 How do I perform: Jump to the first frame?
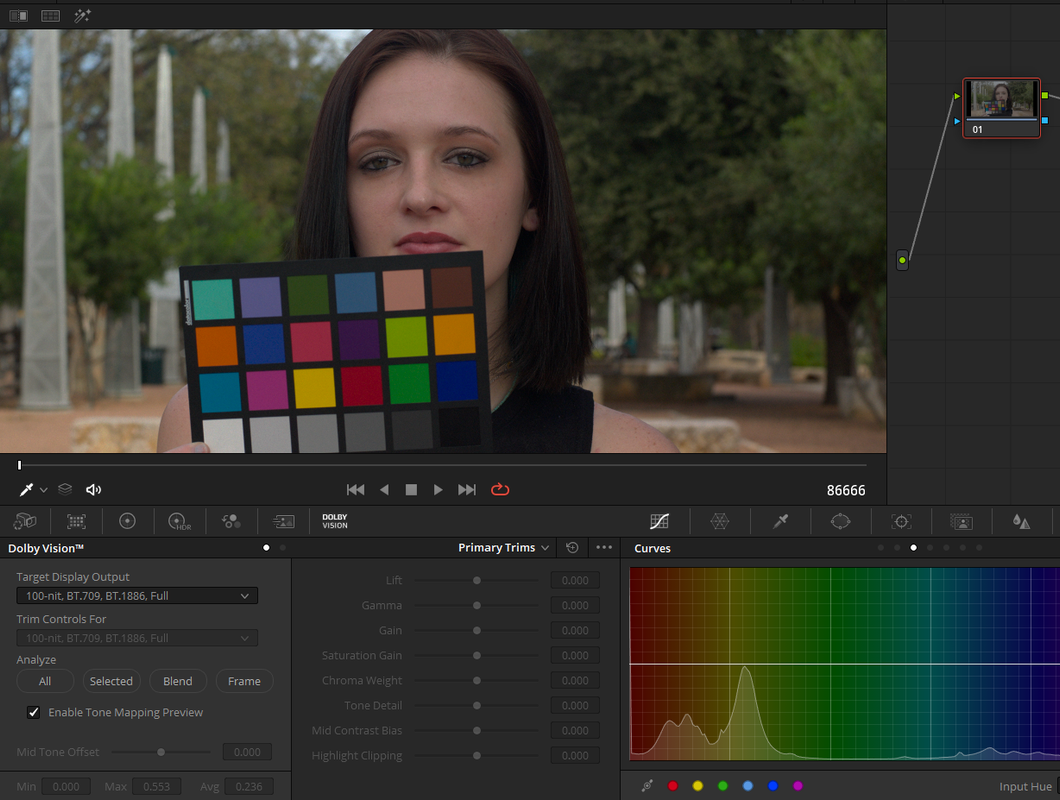click(x=356, y=490)
